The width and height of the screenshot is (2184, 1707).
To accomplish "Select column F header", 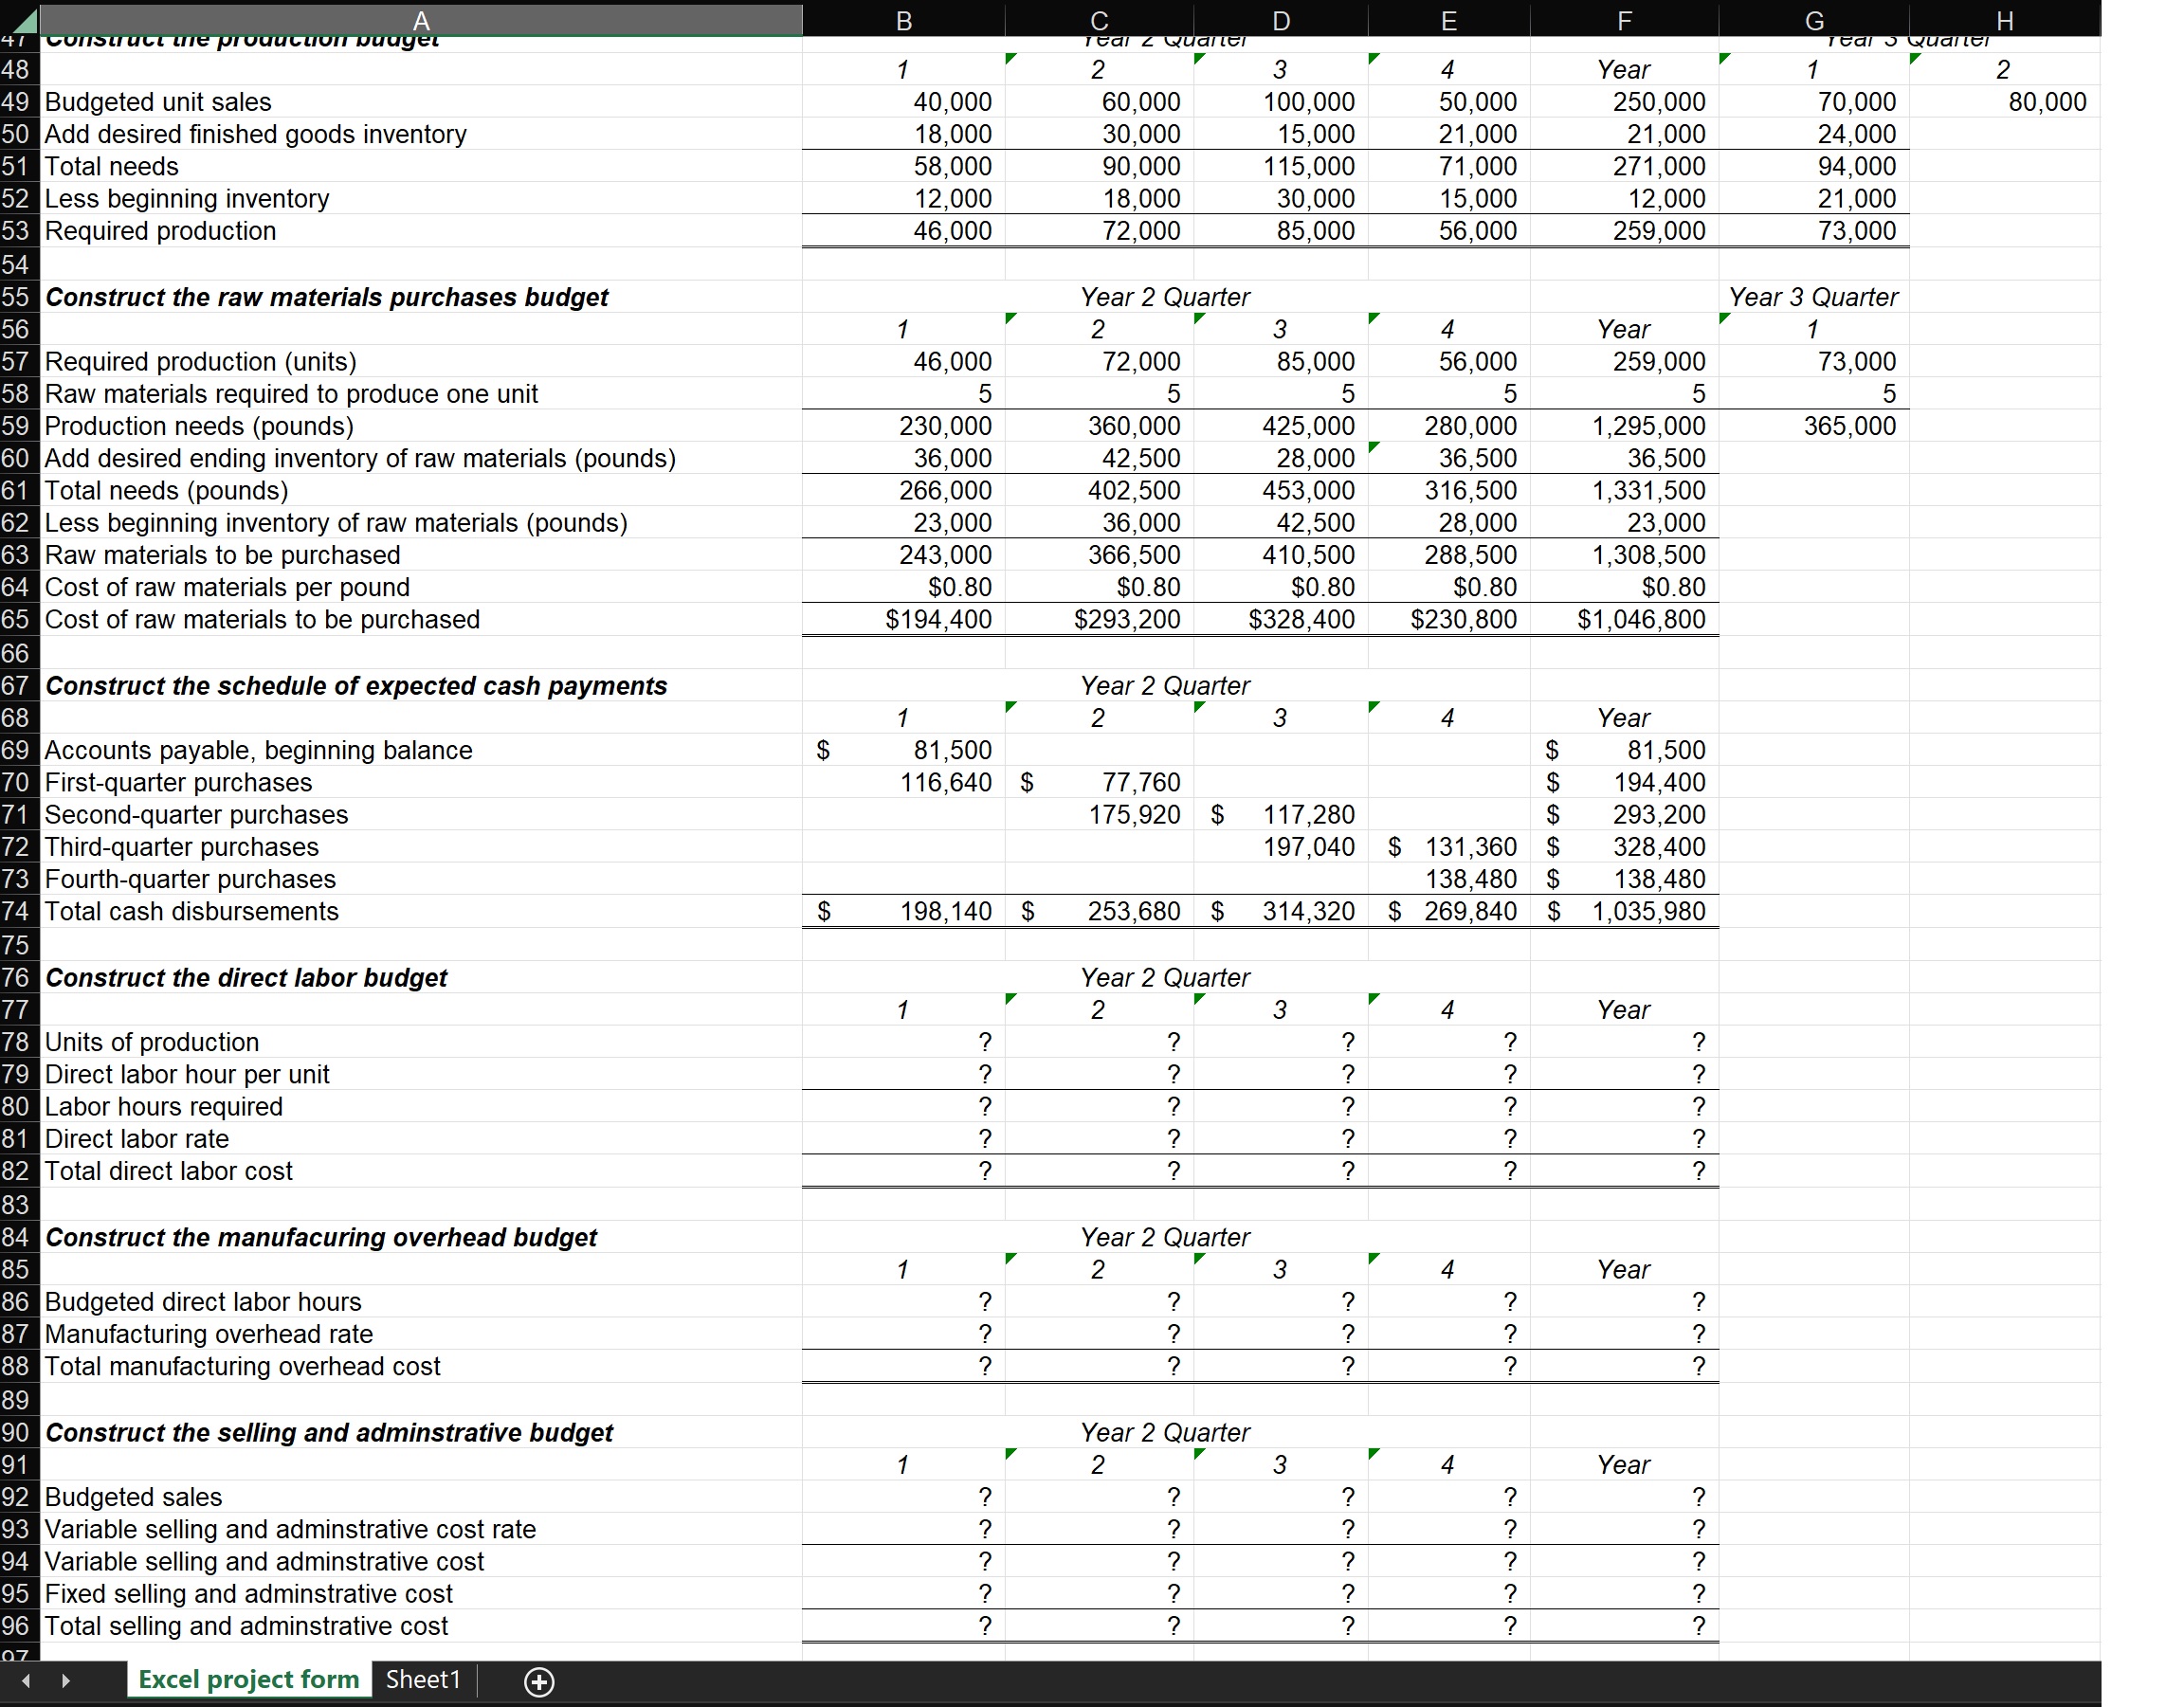I will 1623,20.
